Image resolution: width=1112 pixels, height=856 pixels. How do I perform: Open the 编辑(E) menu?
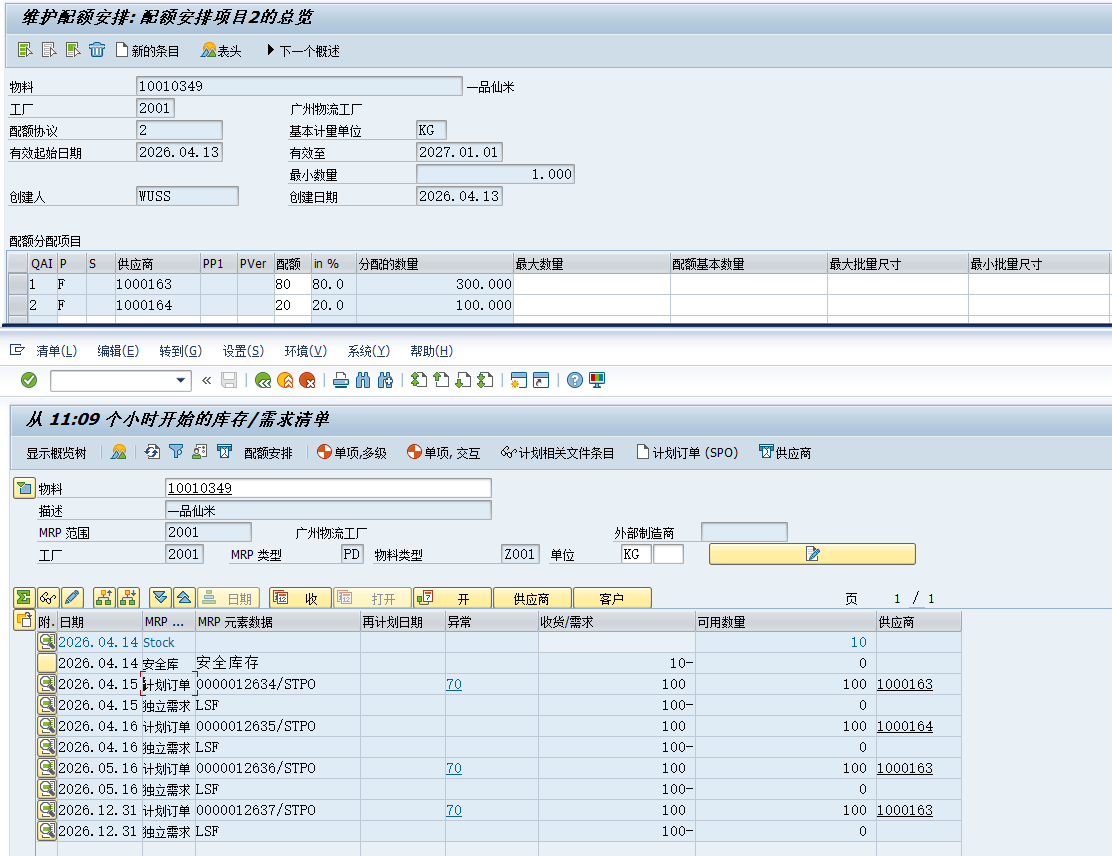tap(117, 351)
